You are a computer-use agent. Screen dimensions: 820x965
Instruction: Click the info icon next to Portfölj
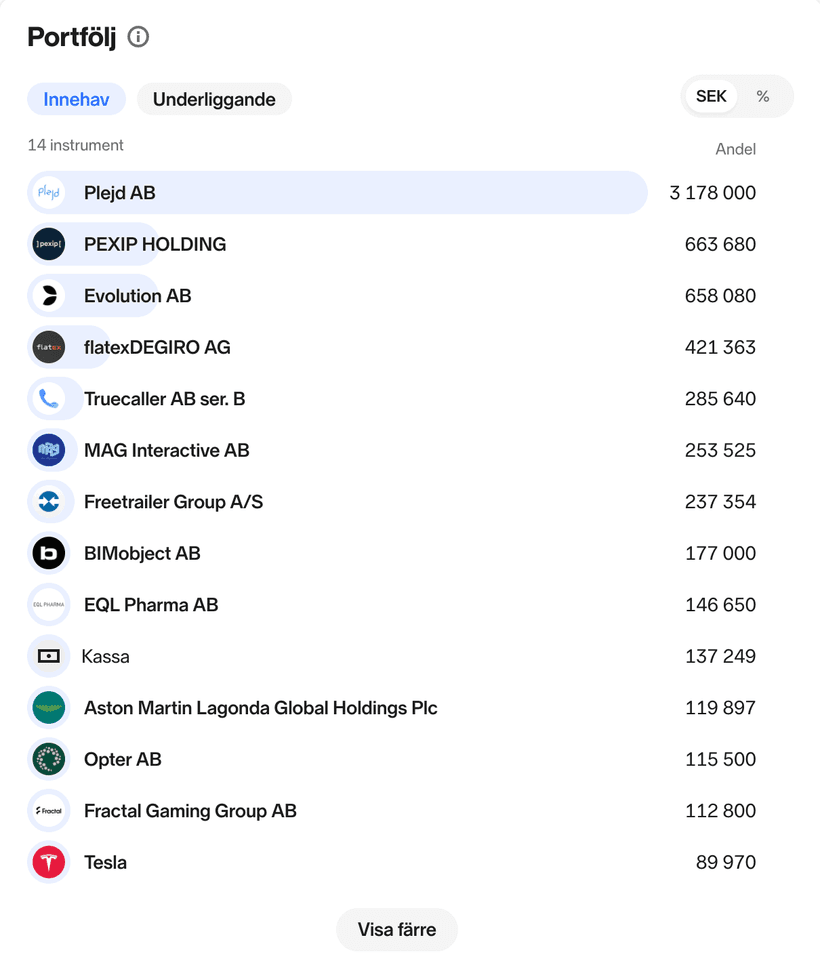pos(138,37)
